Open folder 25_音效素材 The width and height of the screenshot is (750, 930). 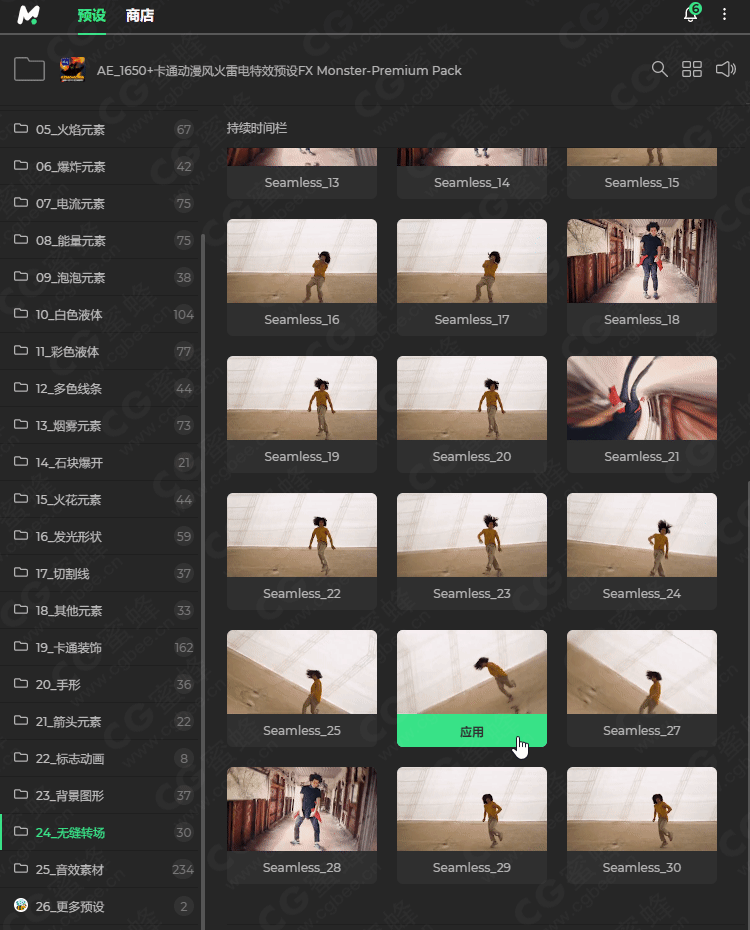[x=100, y=870]
